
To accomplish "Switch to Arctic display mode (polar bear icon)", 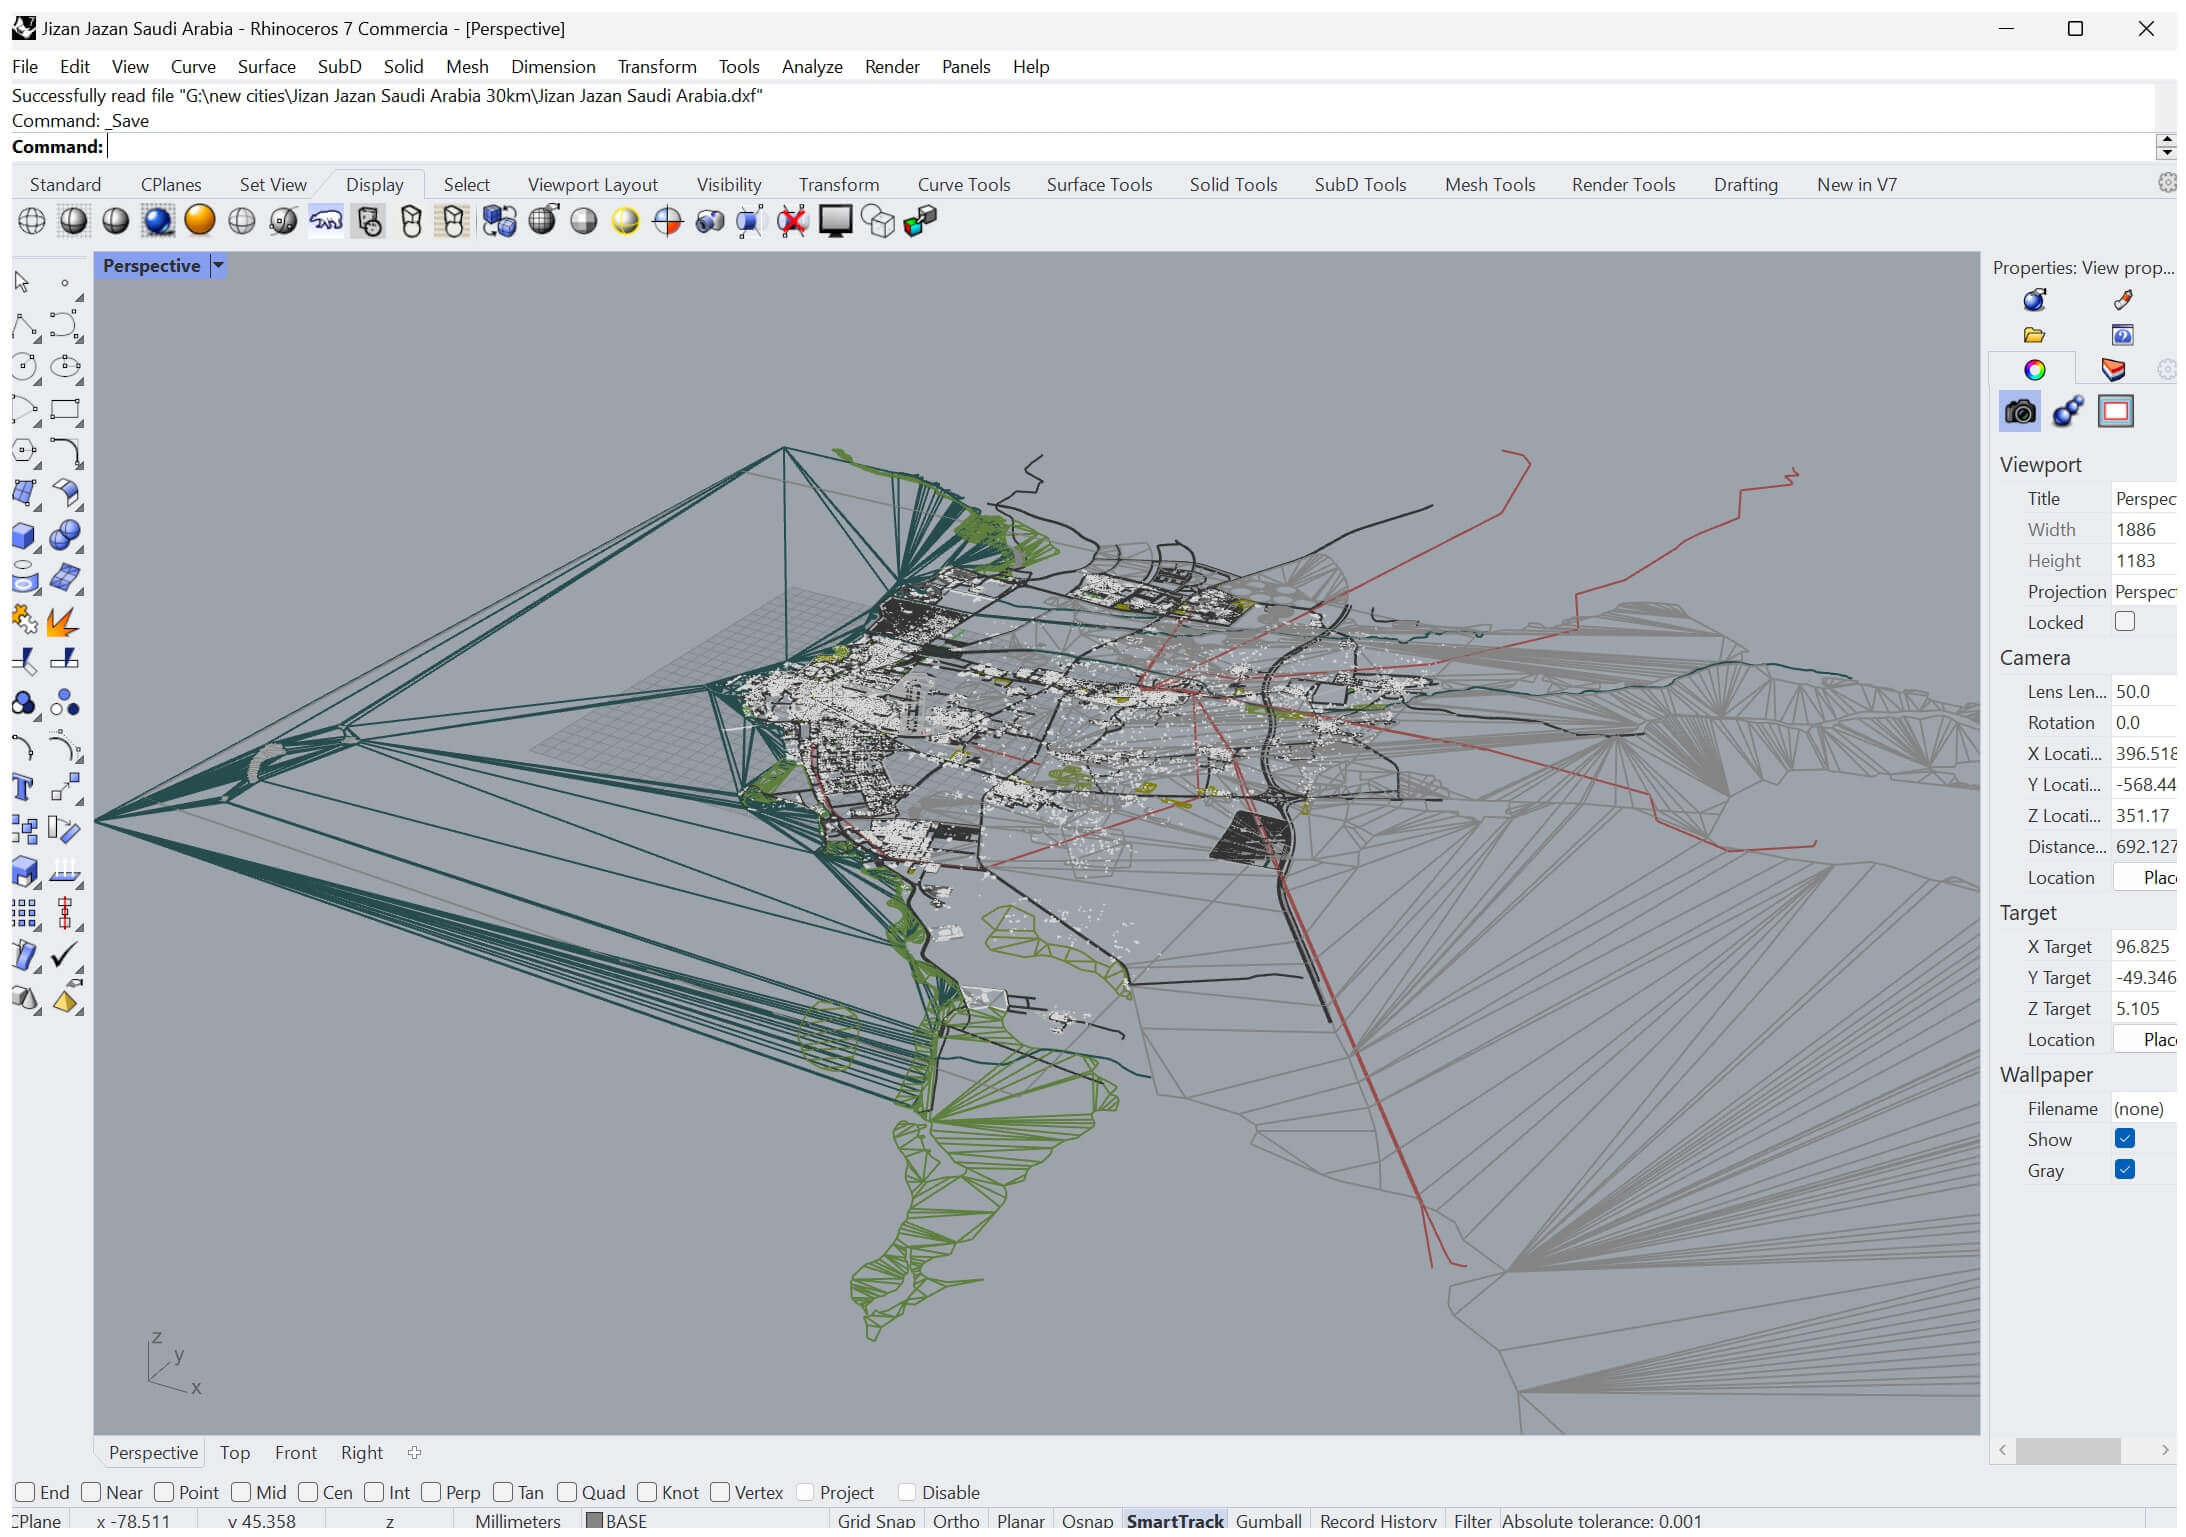I will [326, 221].
